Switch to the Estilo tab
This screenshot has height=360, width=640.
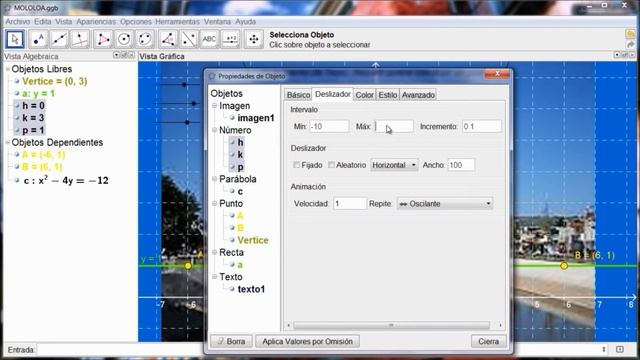388,95
